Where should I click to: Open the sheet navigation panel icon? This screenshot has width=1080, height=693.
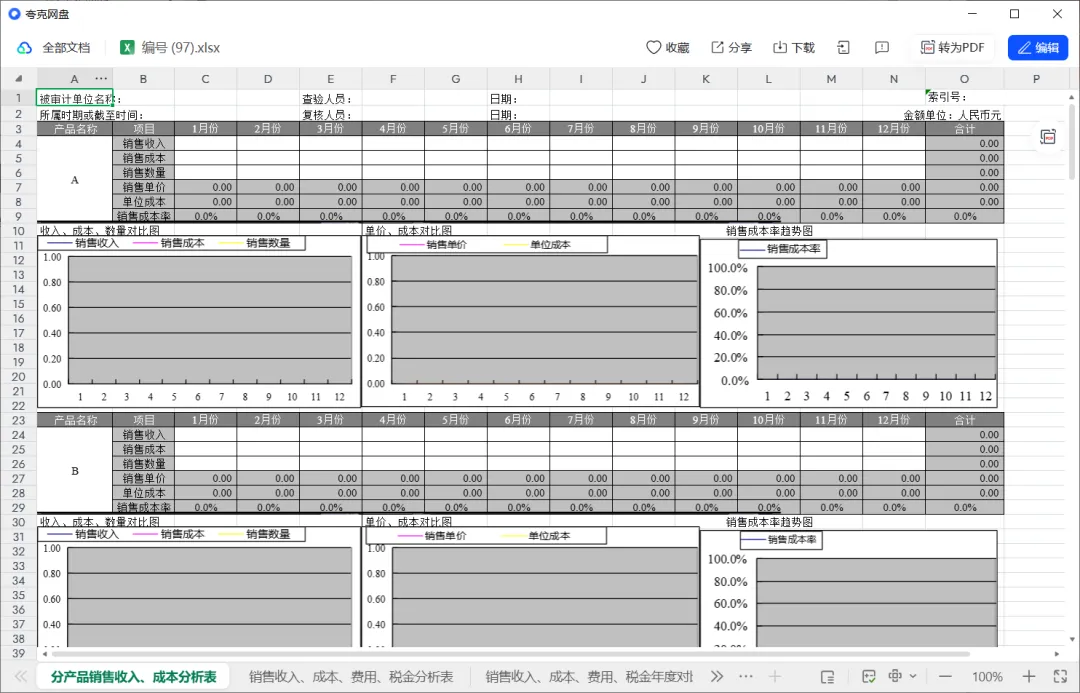point(828,676)
